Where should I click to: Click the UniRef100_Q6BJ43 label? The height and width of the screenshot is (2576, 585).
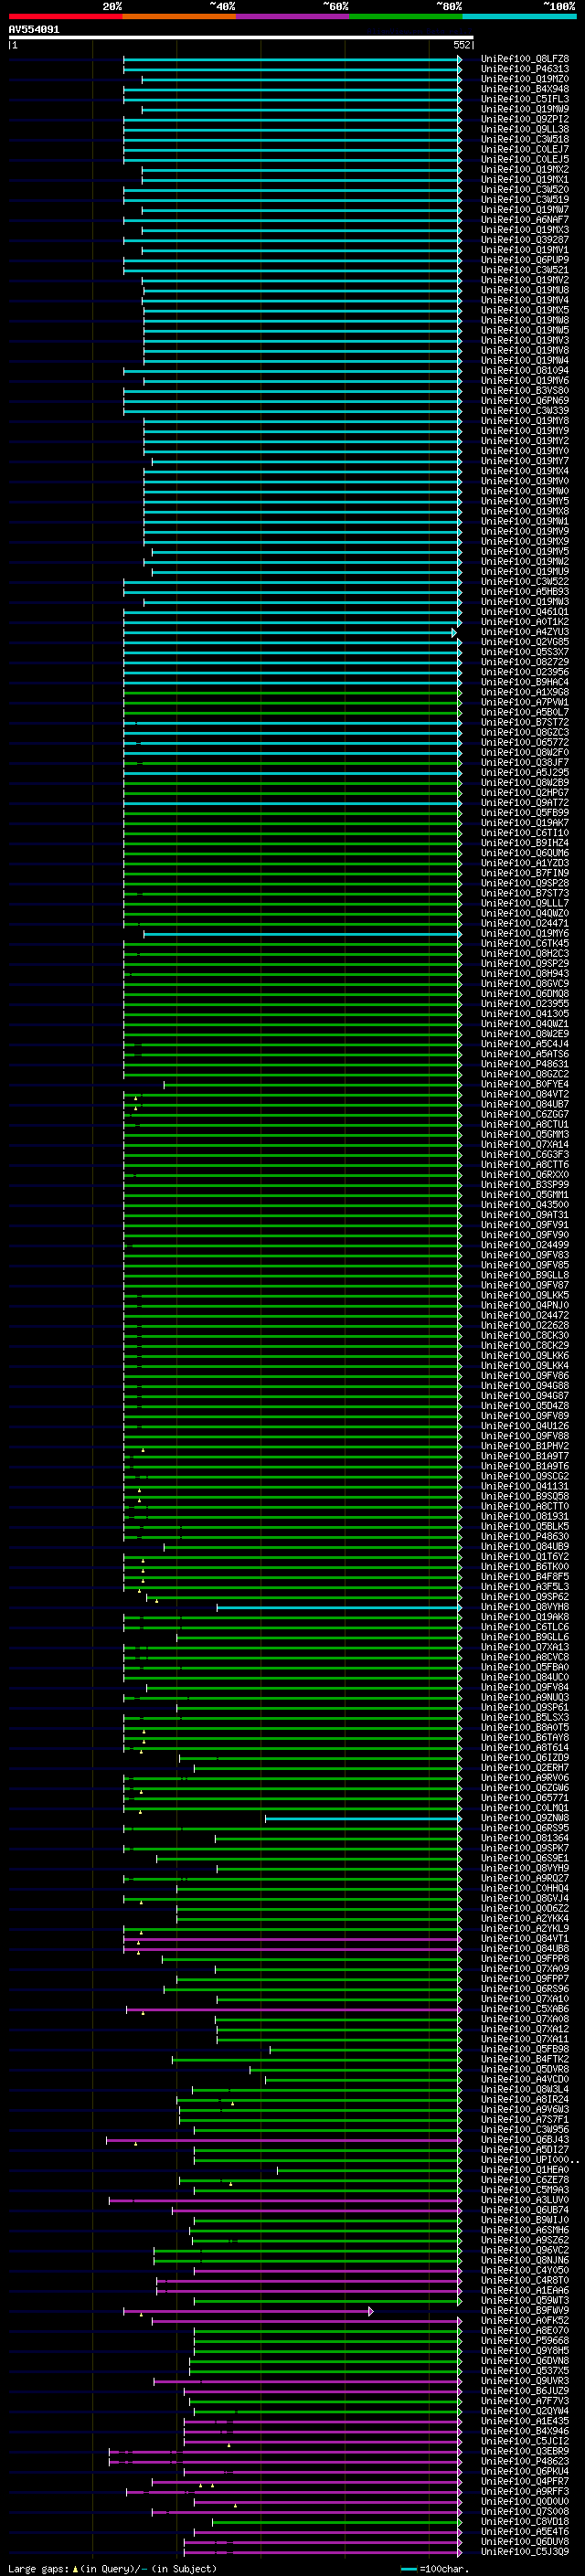pyautogui.click(x=525, y=2140)
